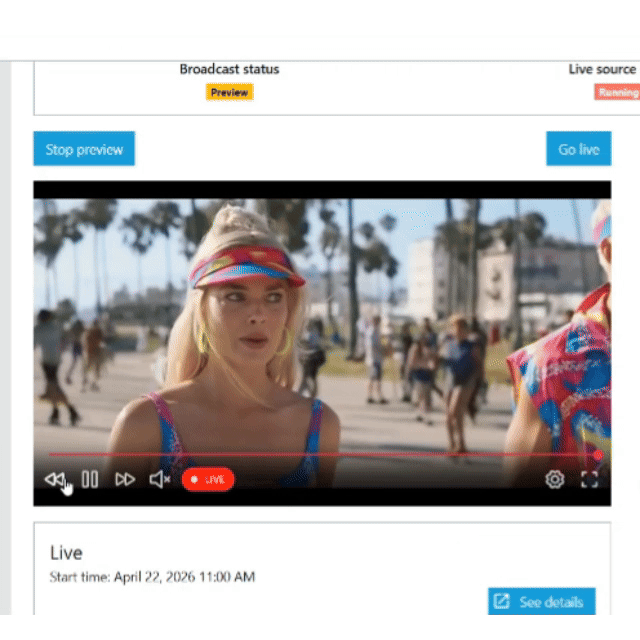Click the yellow Preview status badge
The width and height of the screenshot is (640, 640).
click(x=229, y=92)
